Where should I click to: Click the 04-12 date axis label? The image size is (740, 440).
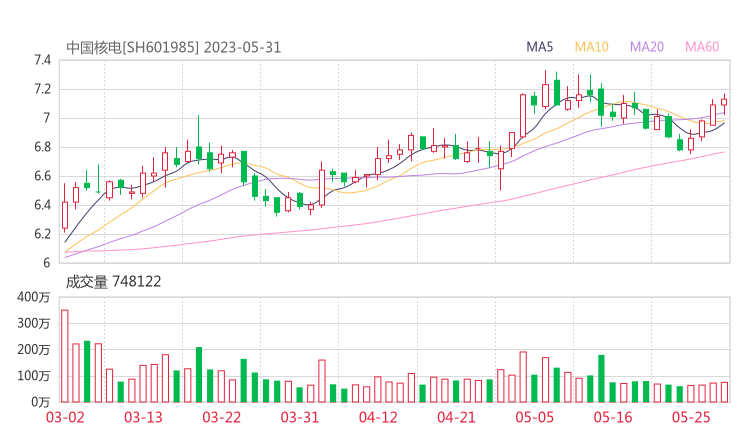point(378,417)
